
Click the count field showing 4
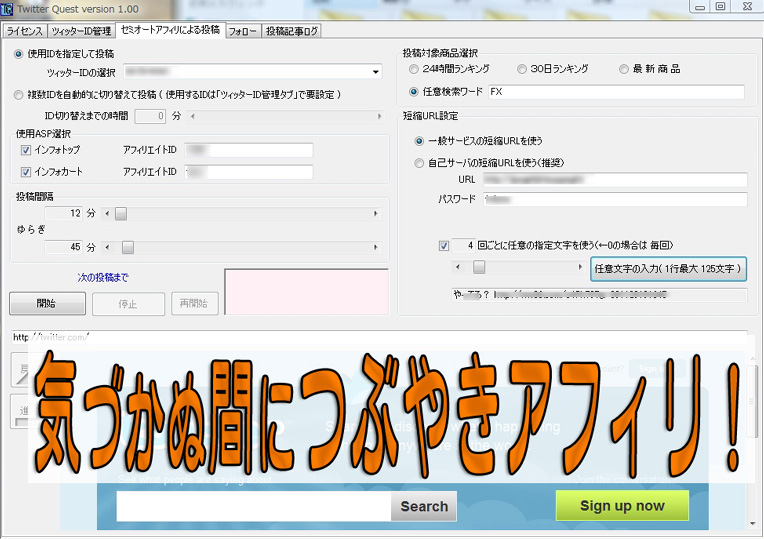tap(463, 245)
